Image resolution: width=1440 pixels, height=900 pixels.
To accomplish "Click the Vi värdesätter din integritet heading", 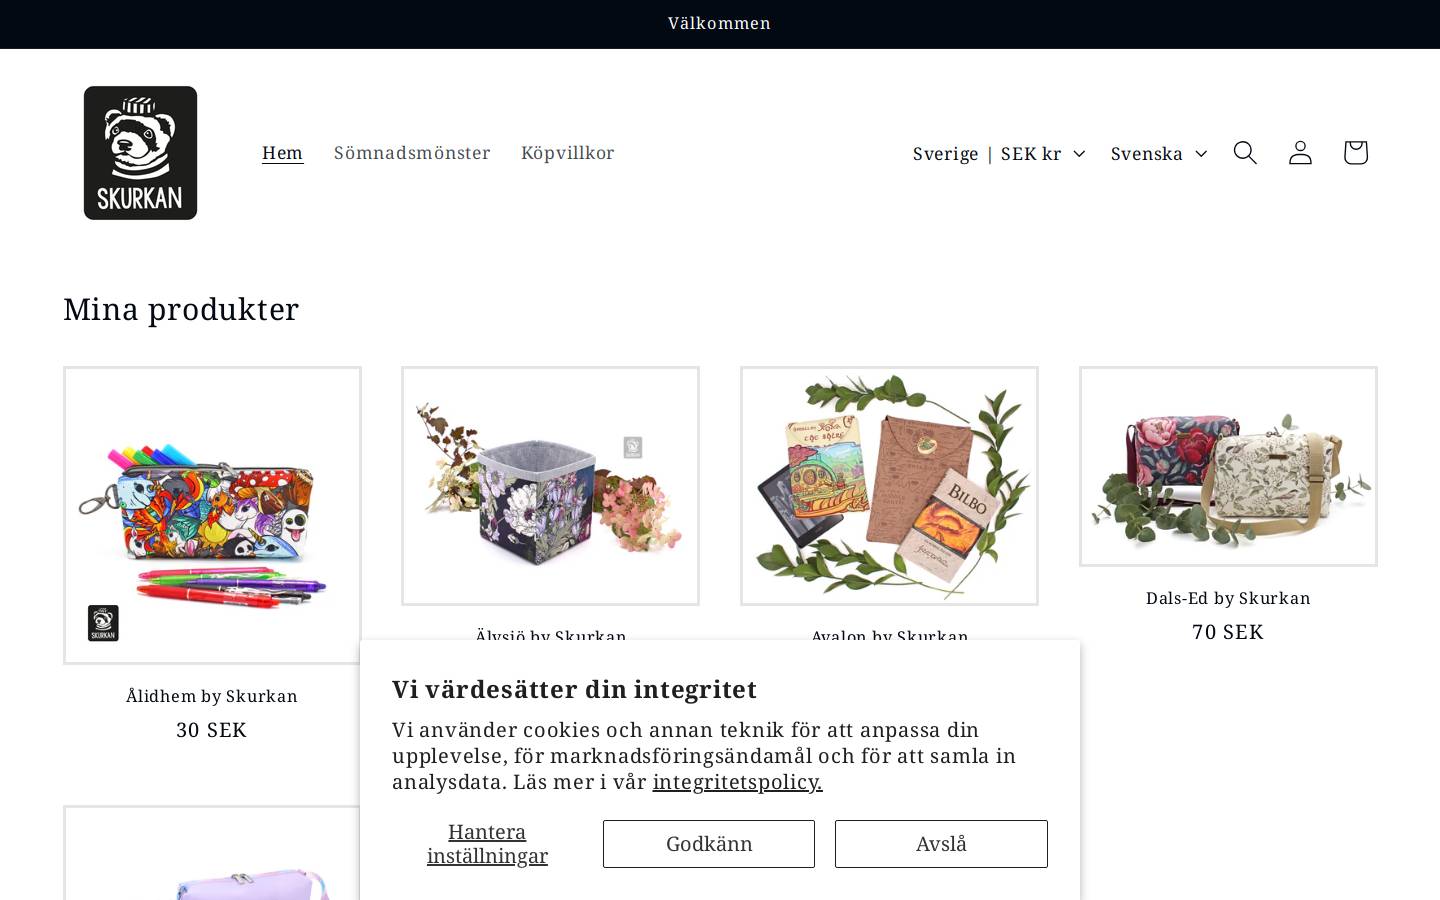I will tap(574, 689).
